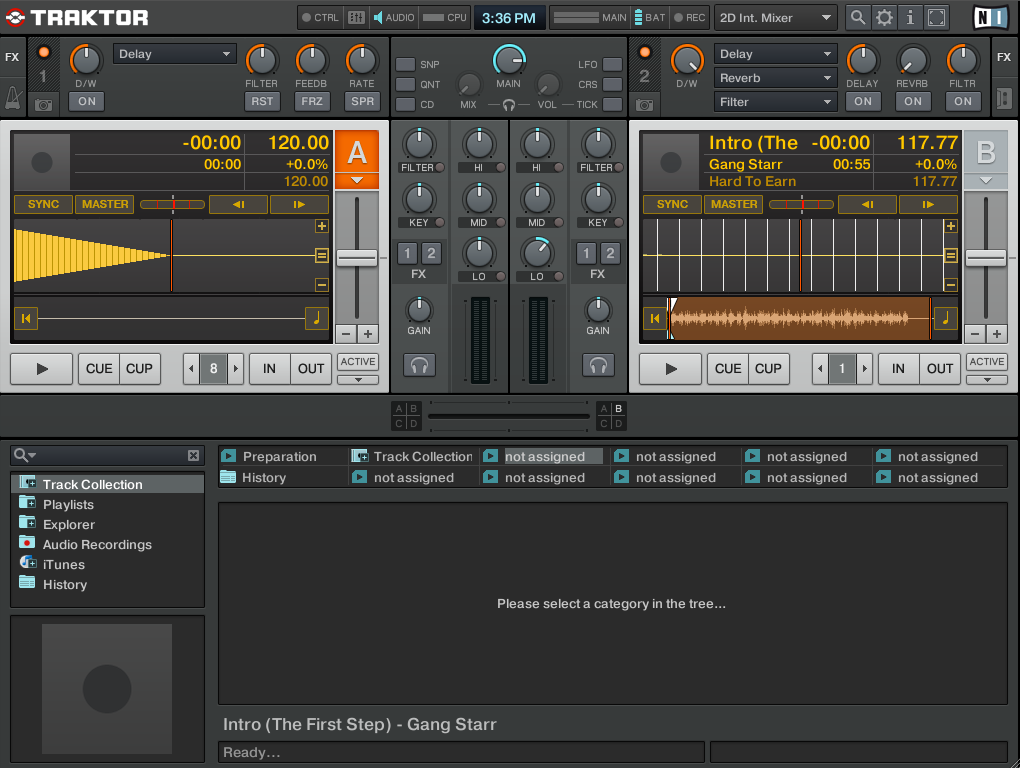Turn on FX unit 1 D/W ON button
This screenshot has height=768, width=1020.
[x=87, y=101]
